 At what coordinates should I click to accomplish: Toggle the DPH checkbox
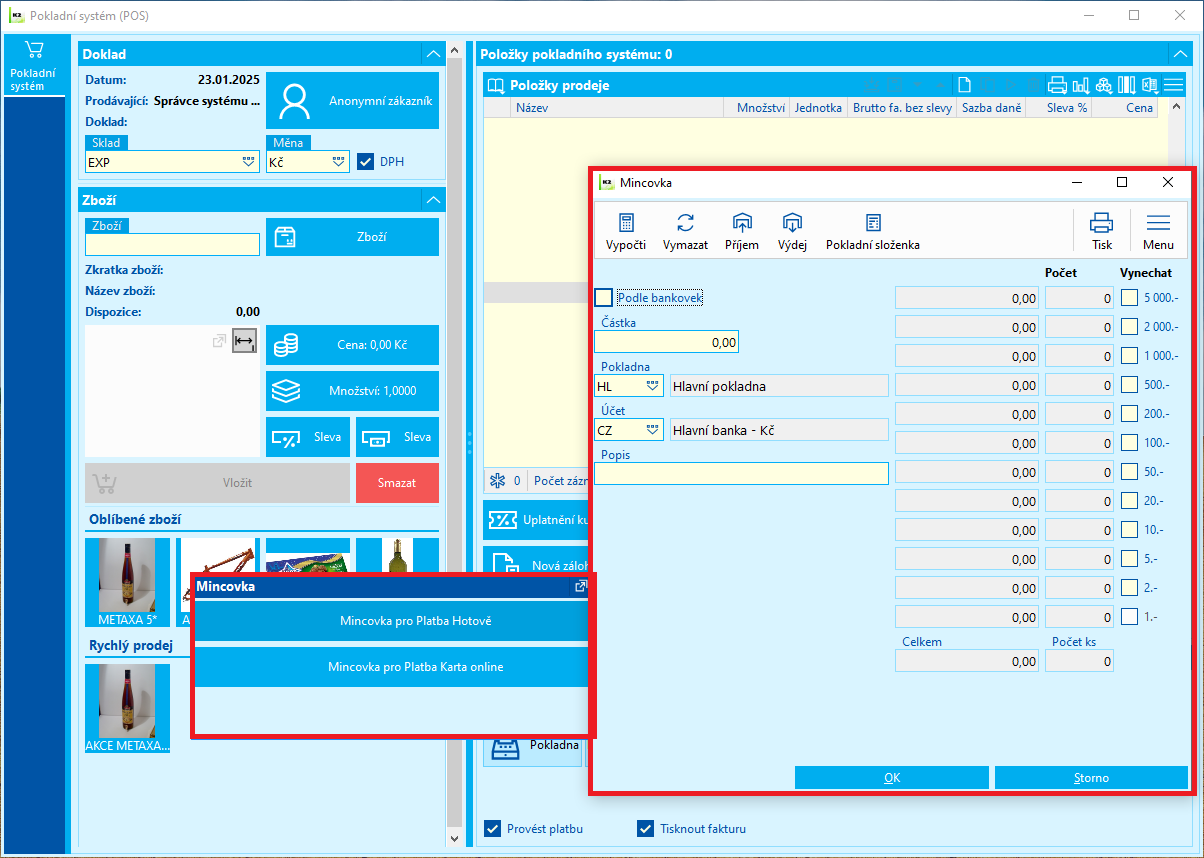[x=365, y=161]
